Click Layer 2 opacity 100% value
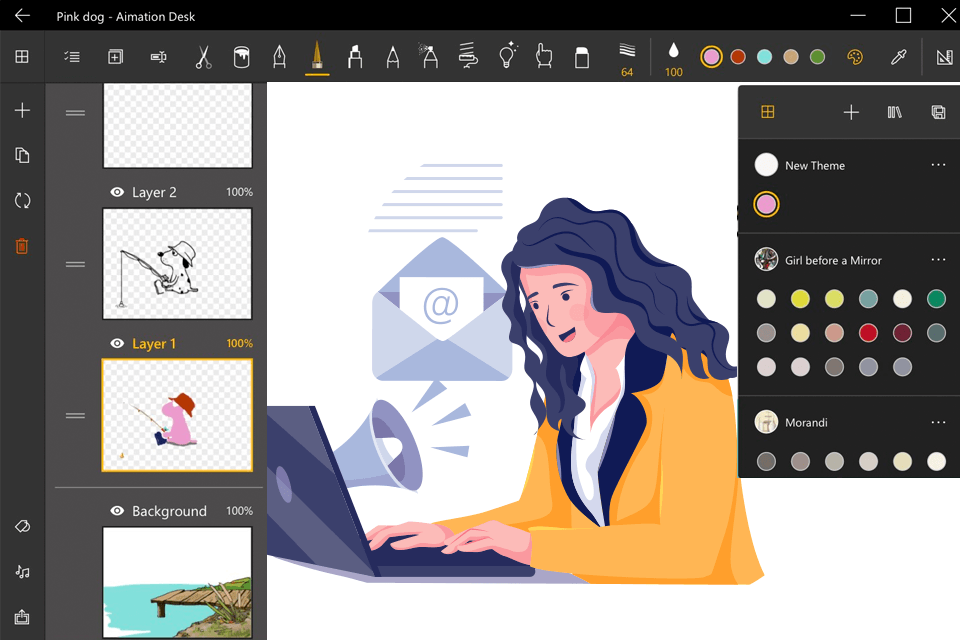Viewport: 960px width, 640px height. coord(239,192)
